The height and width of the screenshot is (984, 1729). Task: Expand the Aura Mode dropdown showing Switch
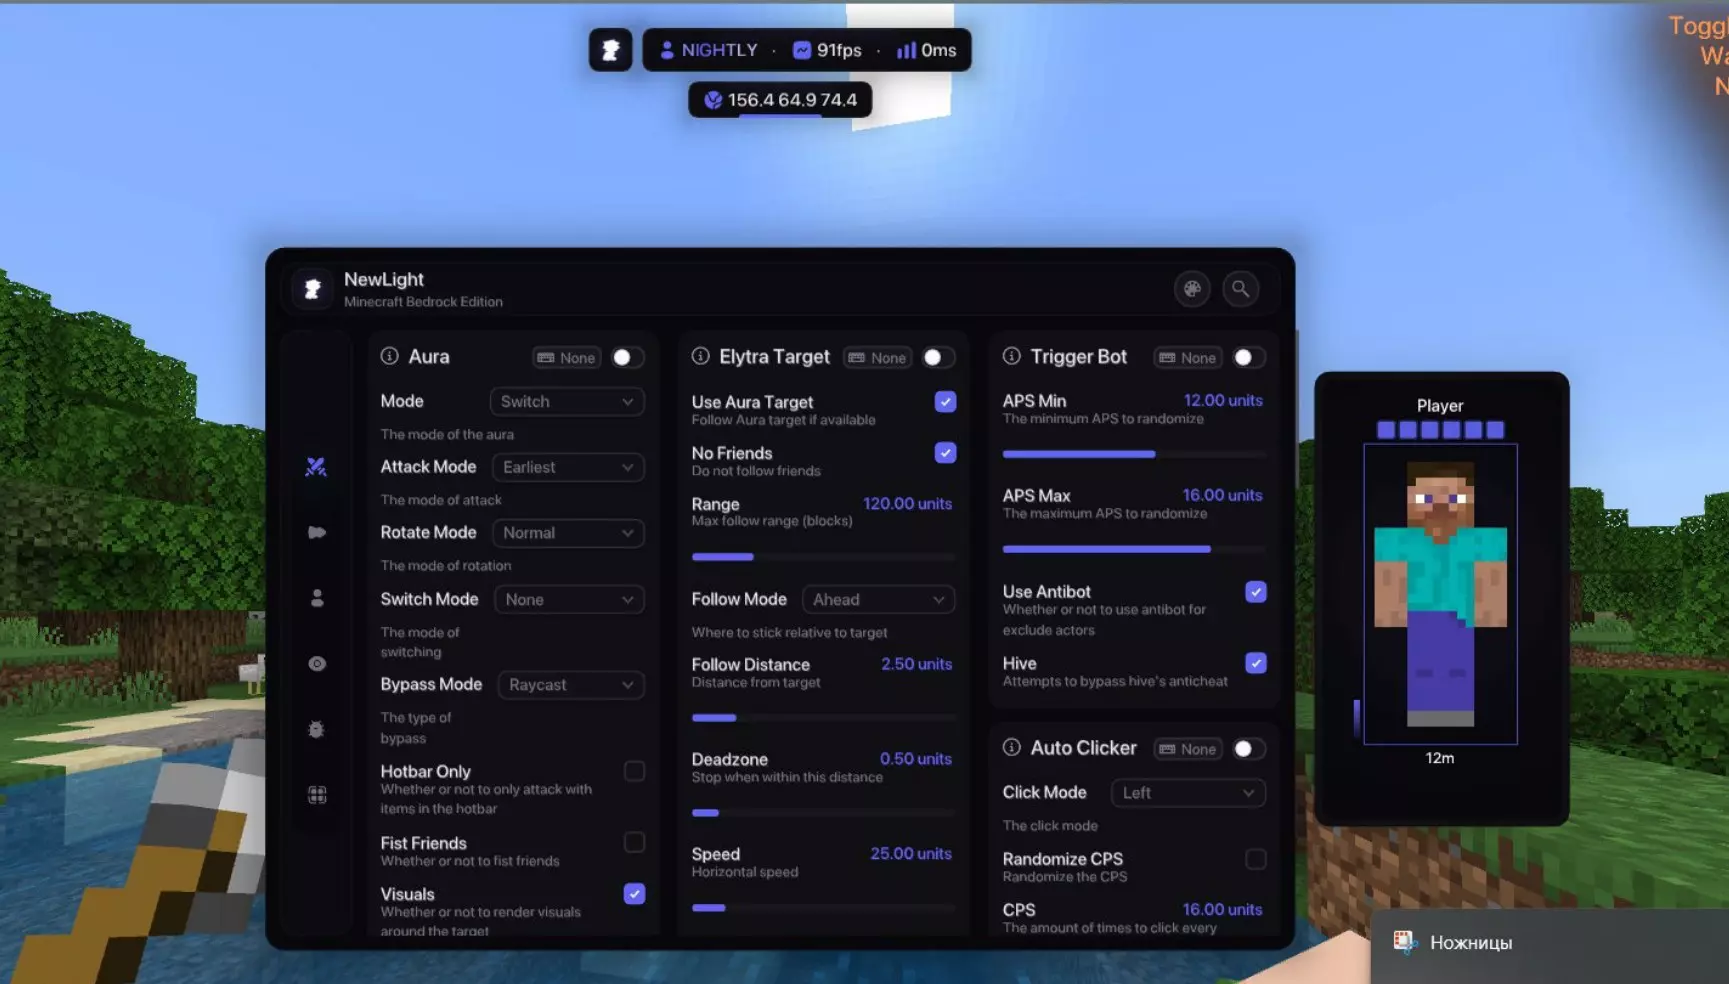(567, 401)
